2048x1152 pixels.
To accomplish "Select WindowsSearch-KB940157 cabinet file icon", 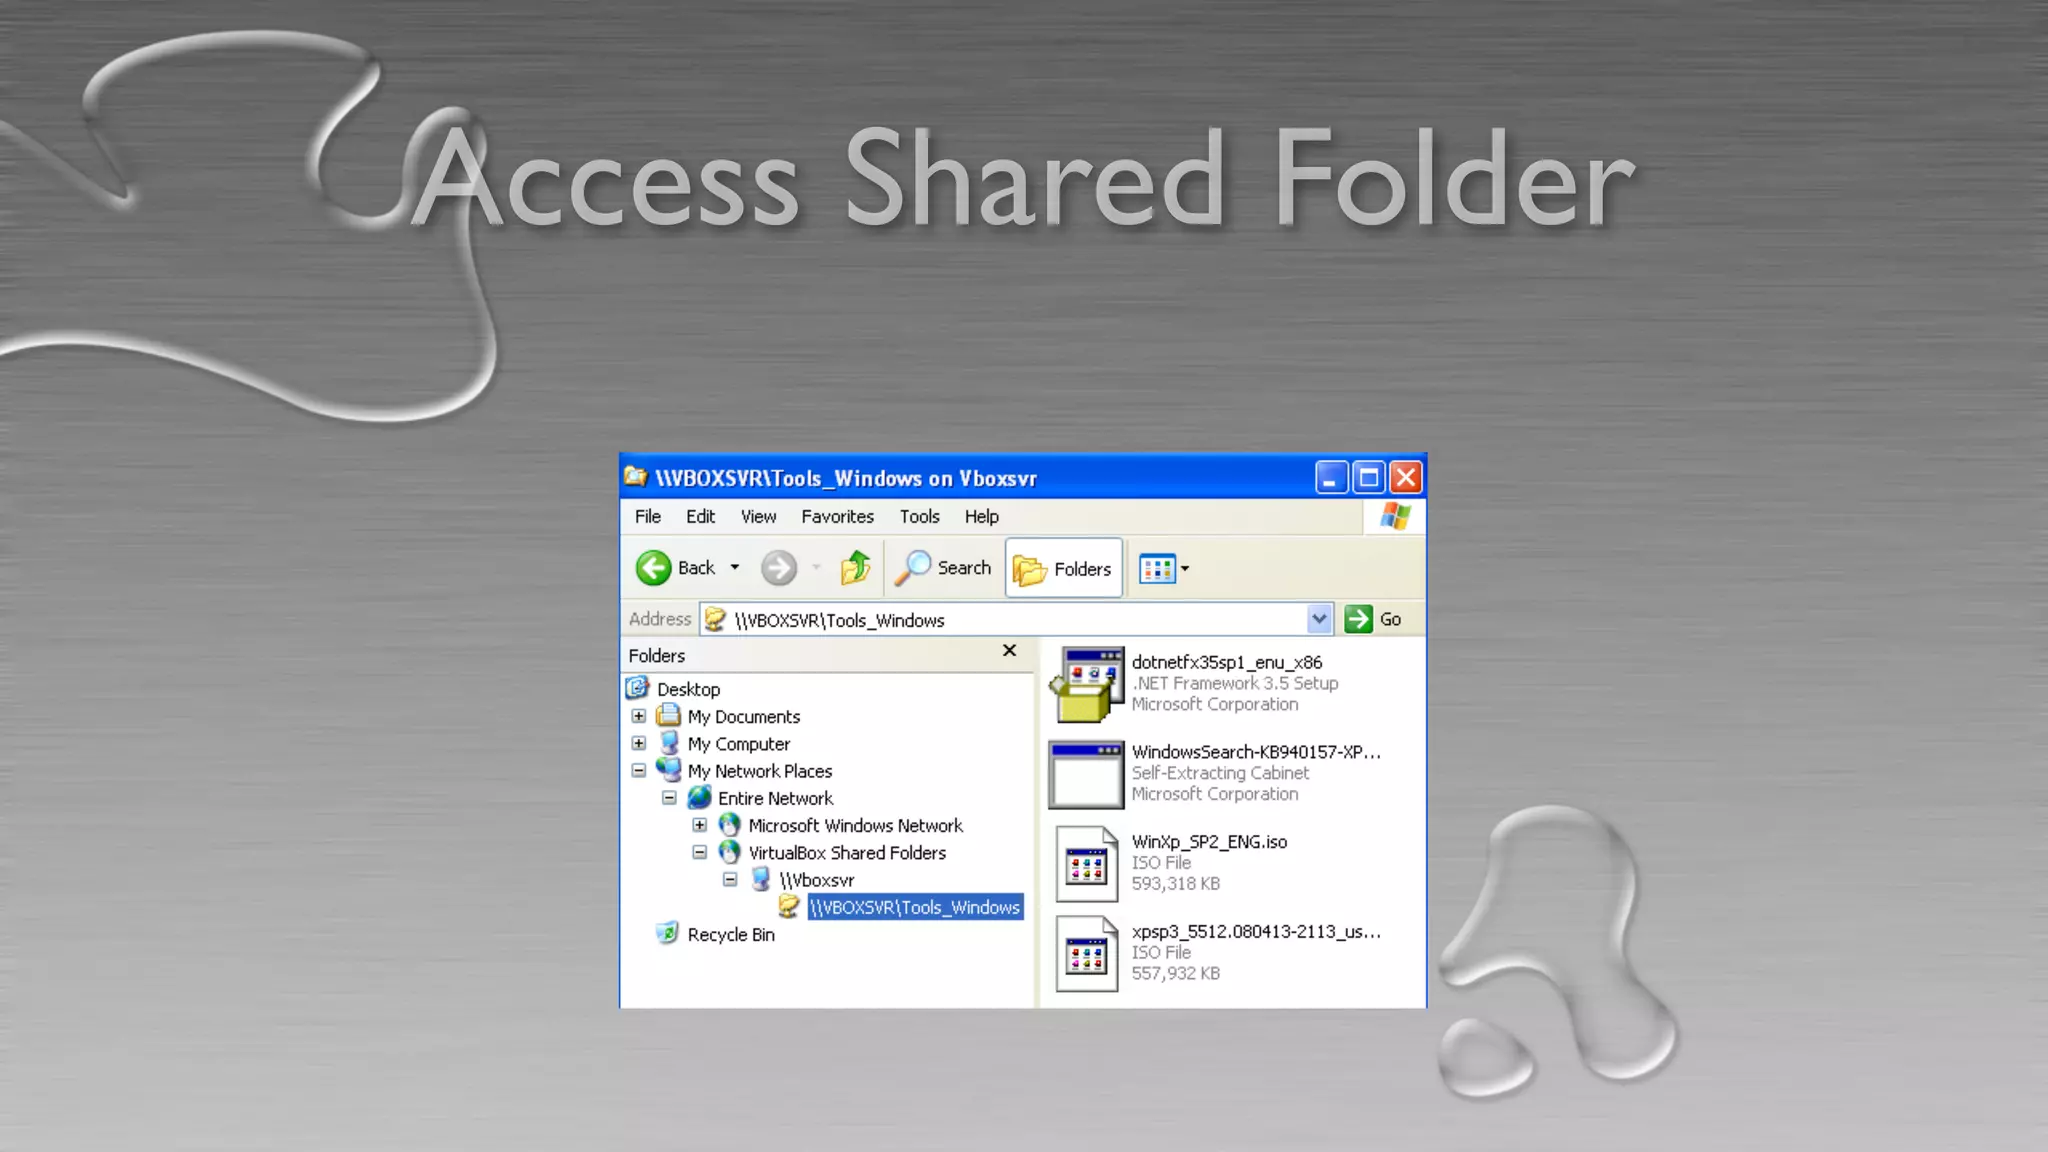I will [x=1086, y=775].
